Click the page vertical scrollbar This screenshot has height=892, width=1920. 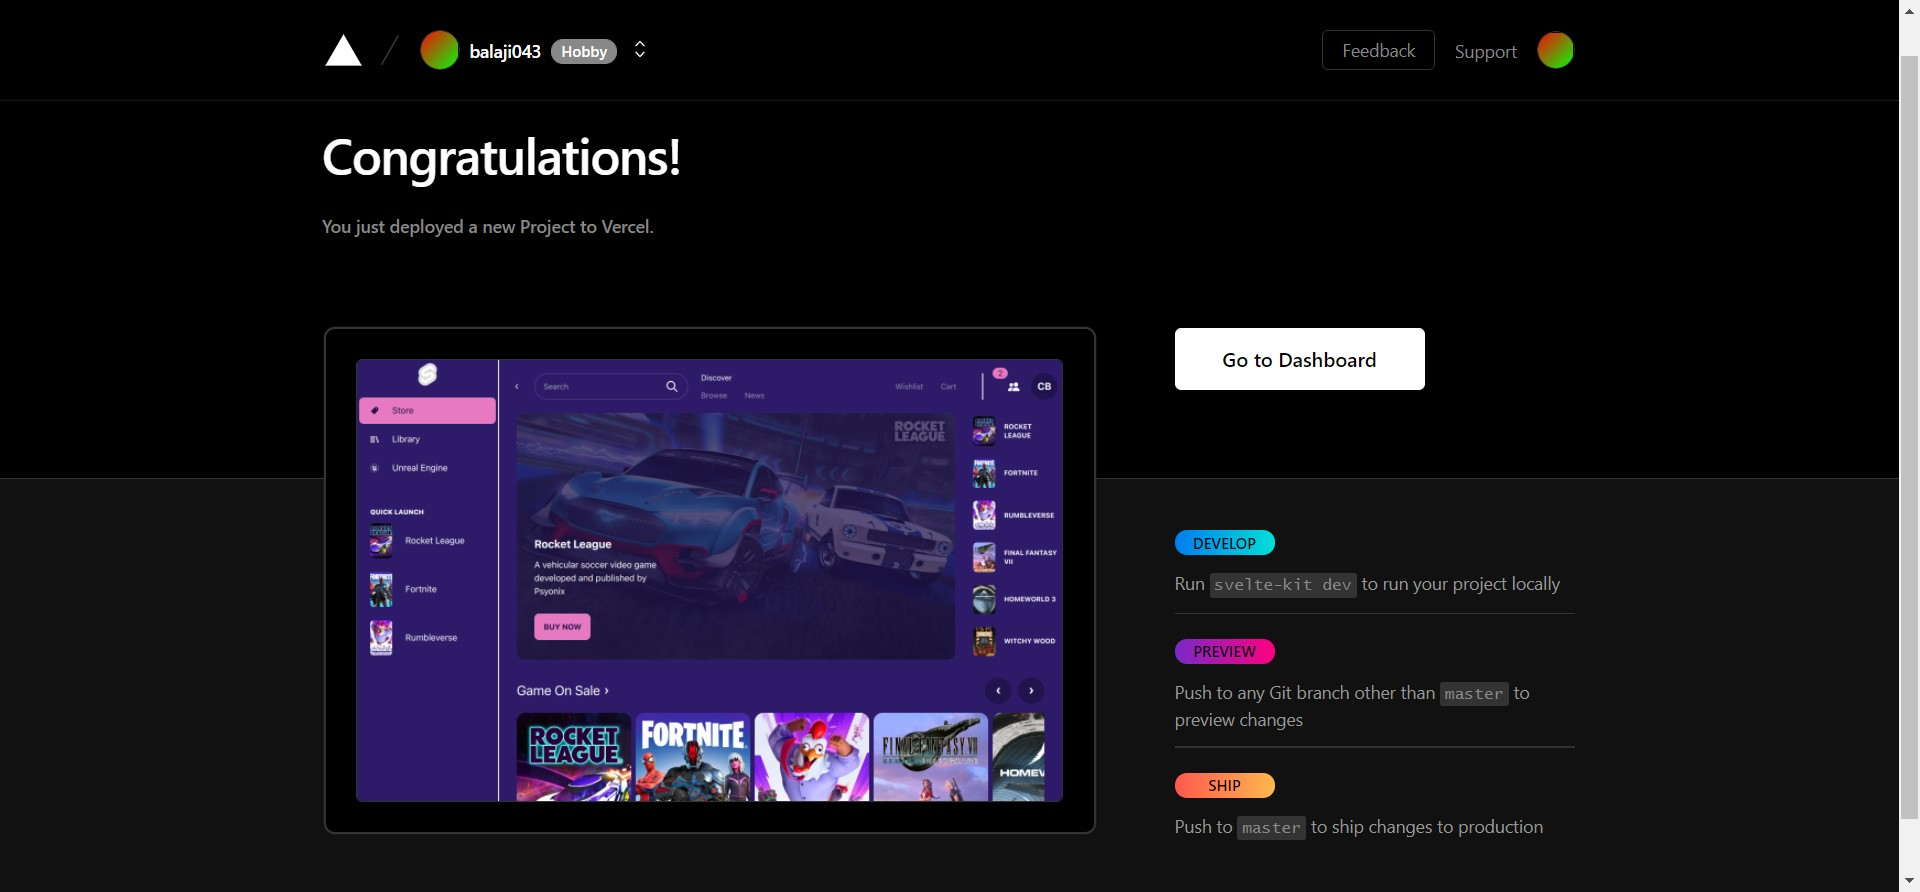(x=1909, y=440)
